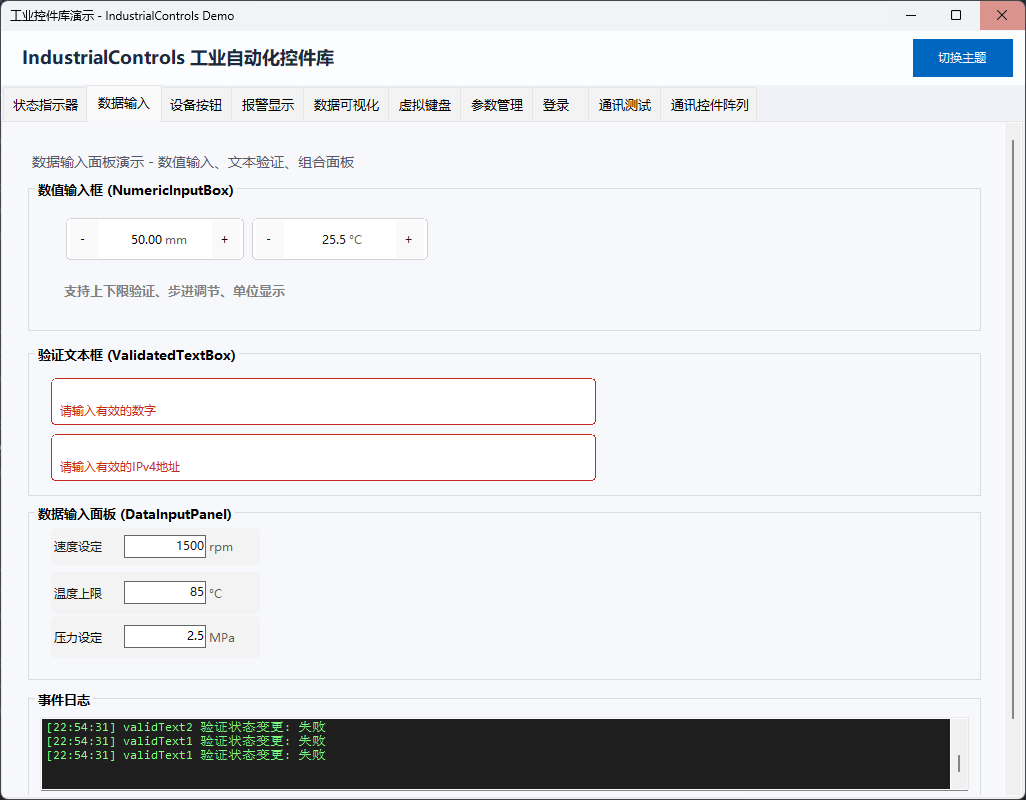Viewport: 1026px width, 800px height.
Task: Click the 温度上限 label
Action: click(x=78, y=593)
